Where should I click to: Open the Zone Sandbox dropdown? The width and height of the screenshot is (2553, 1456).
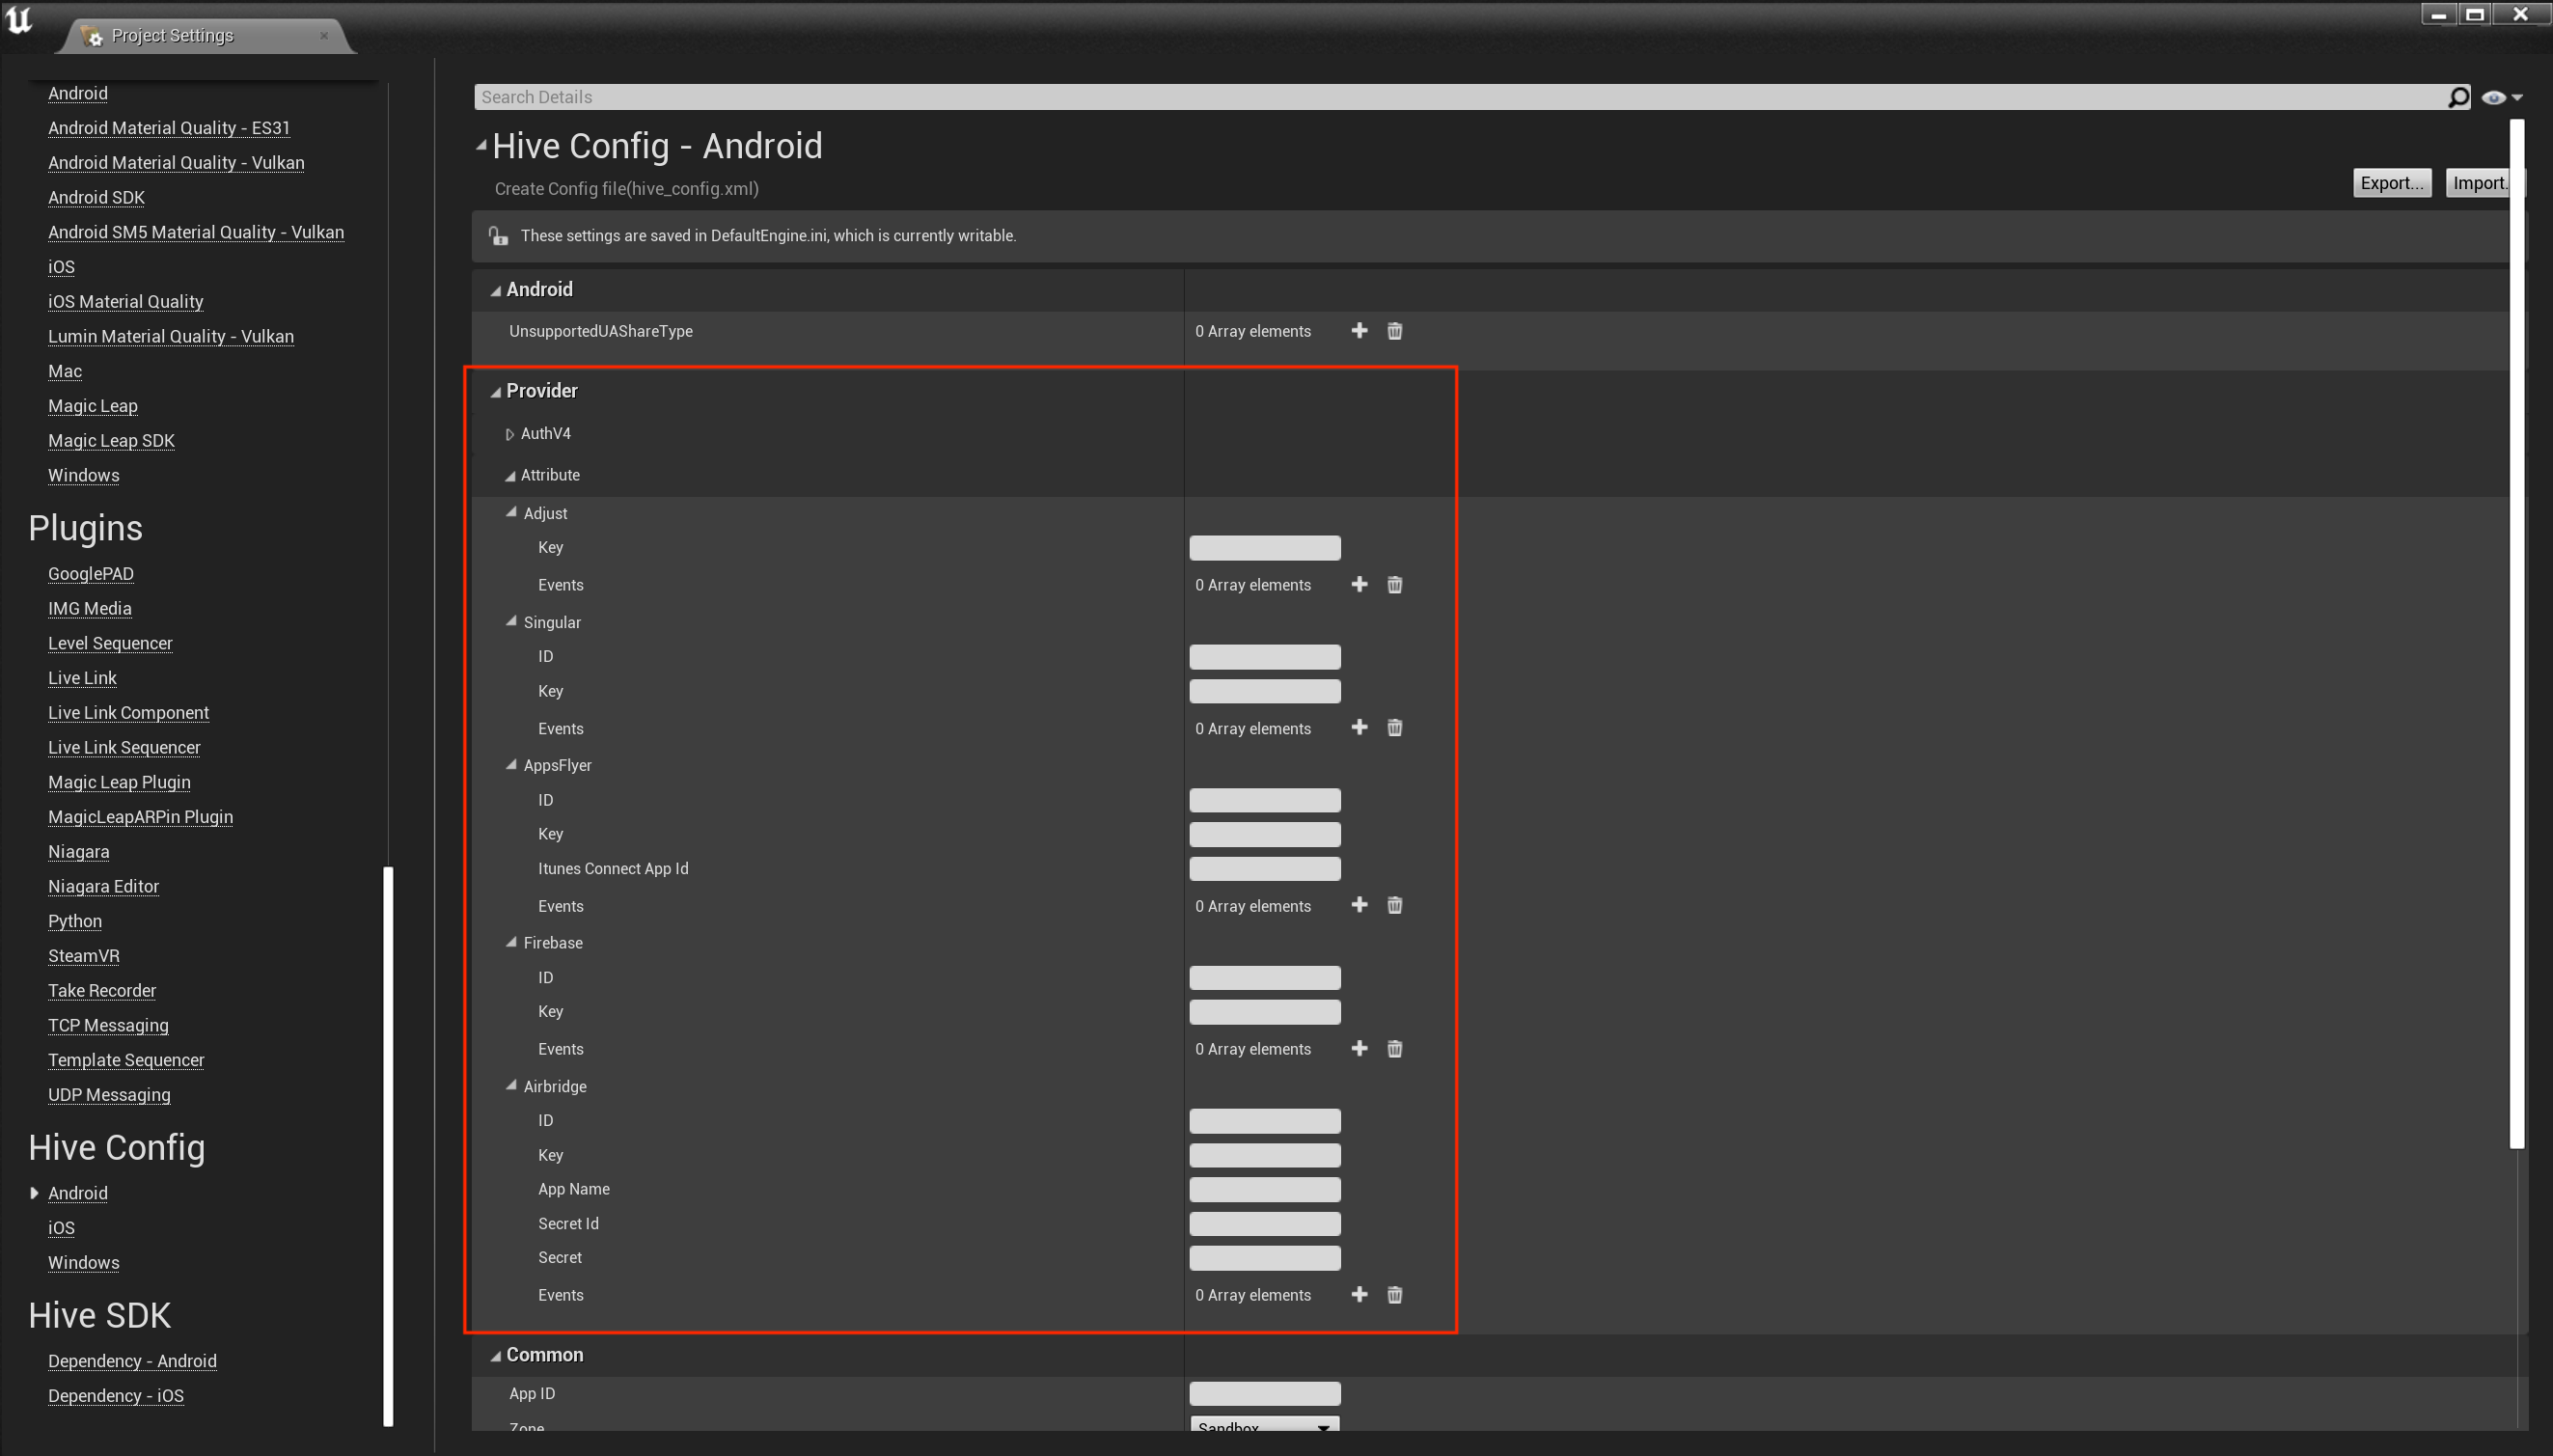pyautogui.click(x=1264, y=1426)
